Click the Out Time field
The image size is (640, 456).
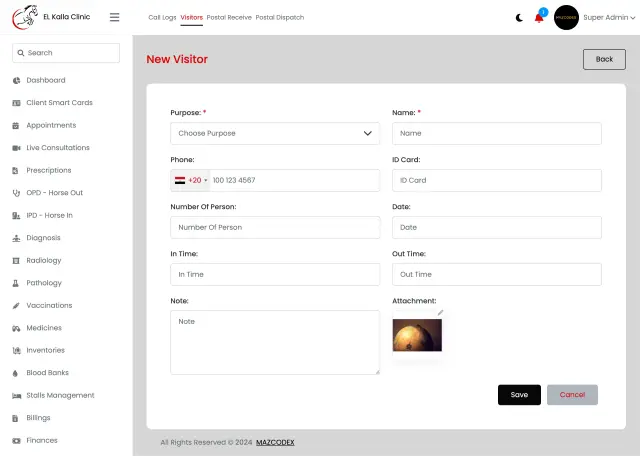[x=497, y=274]
